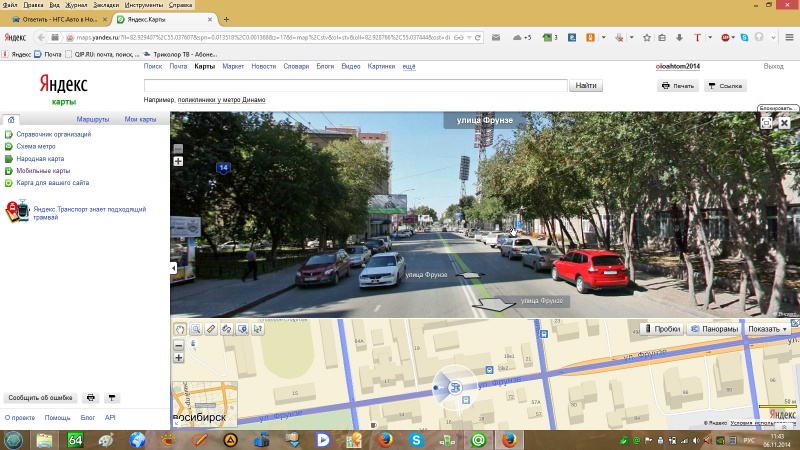The height and width of the screenshot is (450, 800).
Task: Open the Справочник организаций link
Action: tap(54, 134)
